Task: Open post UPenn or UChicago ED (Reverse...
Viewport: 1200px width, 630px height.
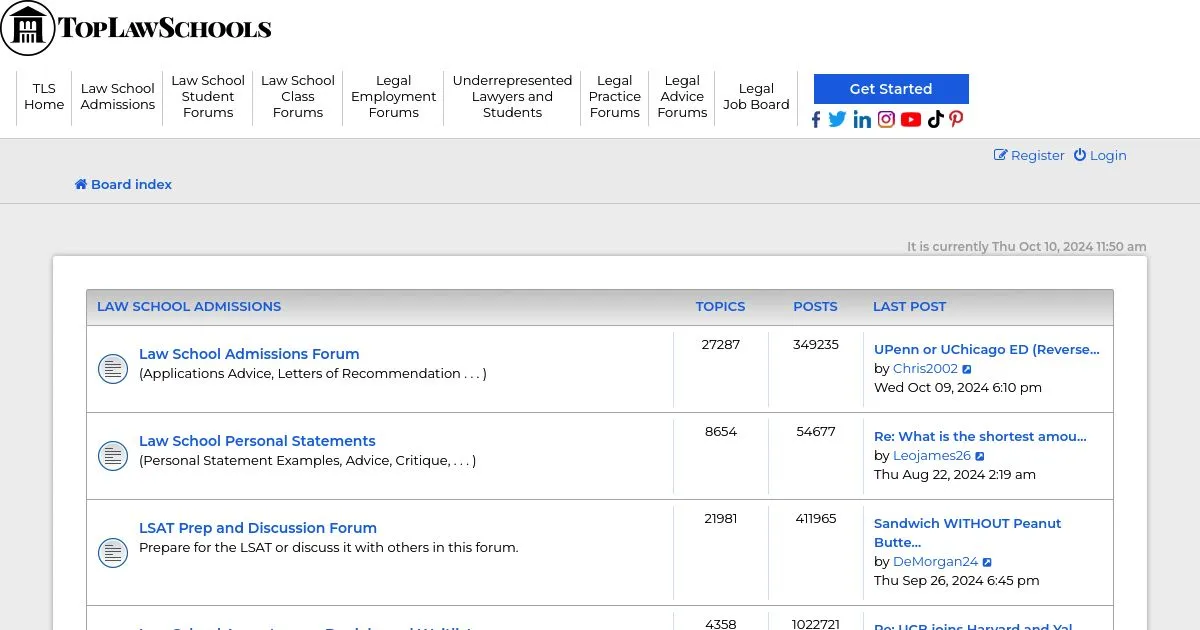Action: point(987,350)
